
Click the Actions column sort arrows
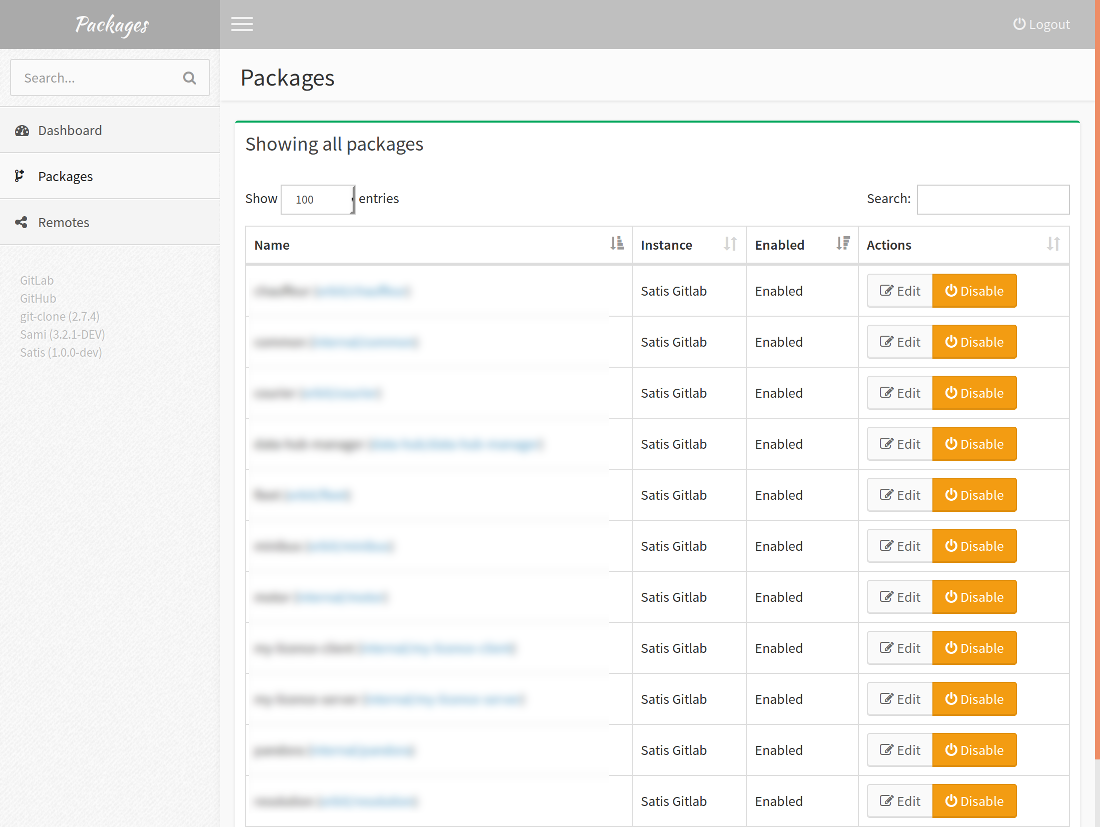(1053, 244)
